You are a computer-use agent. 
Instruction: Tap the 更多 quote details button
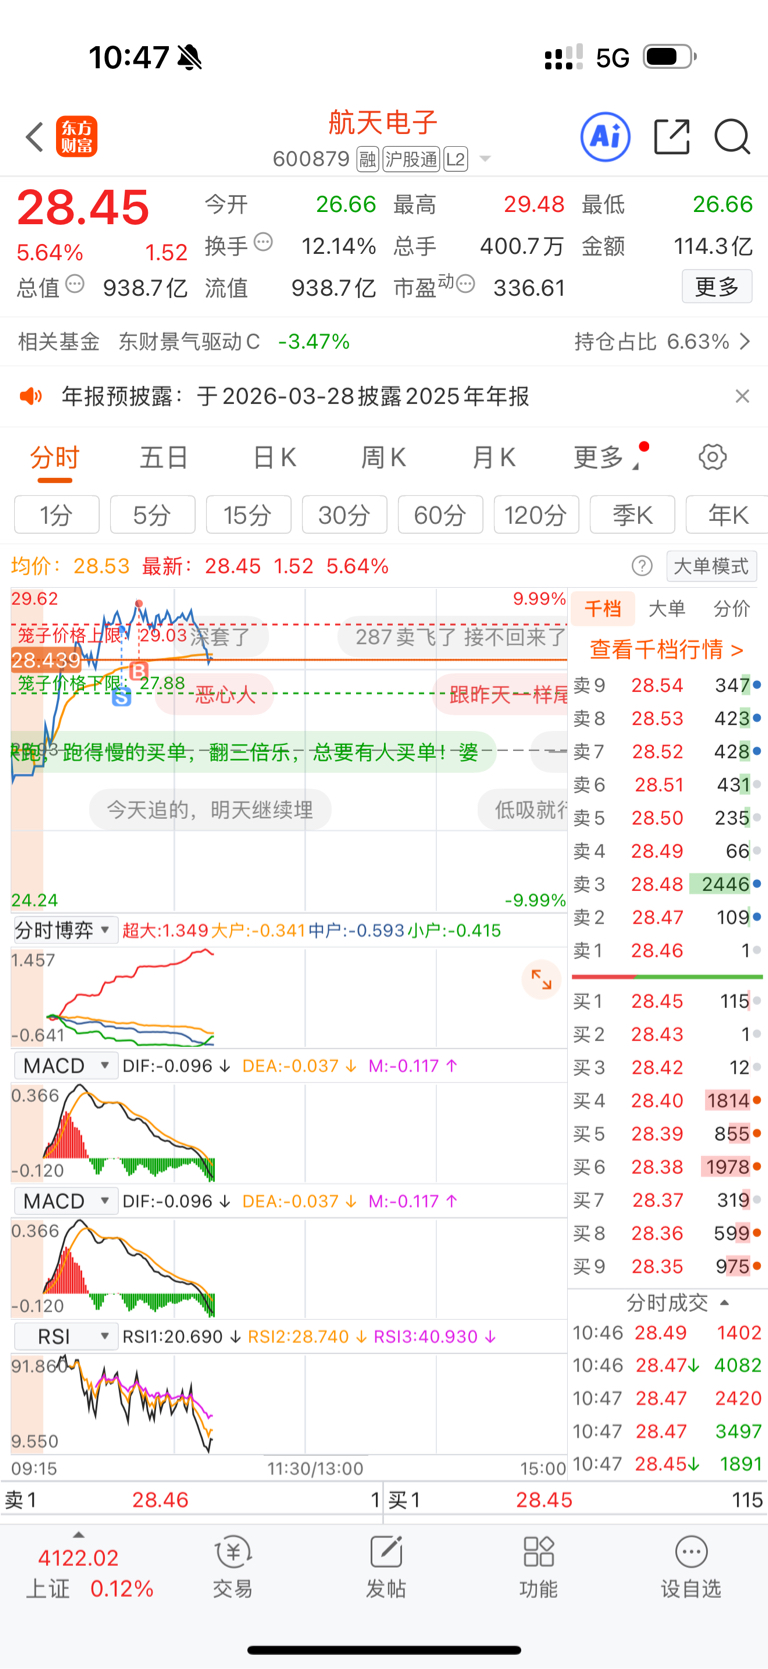tap(717, 287)
